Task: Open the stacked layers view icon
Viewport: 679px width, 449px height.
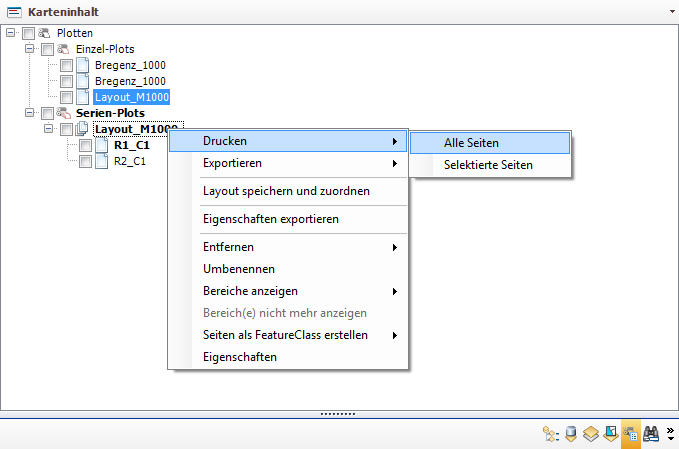Action: click(x=591, y=434)
